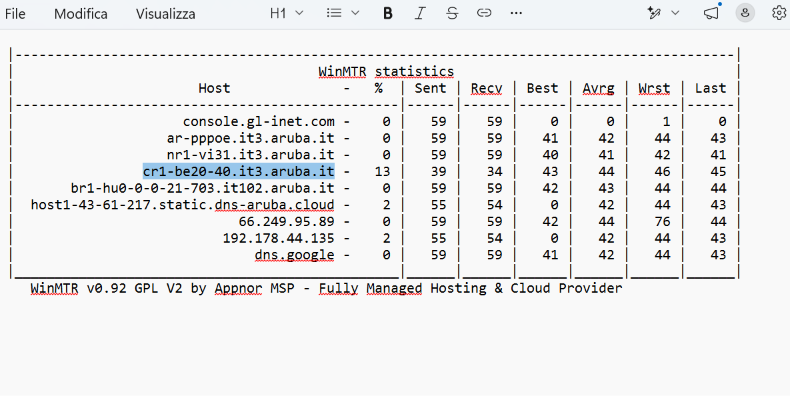This screenshot has height=396, width=790.
Task: Click the Wrst column header
Action: [654, 88]
